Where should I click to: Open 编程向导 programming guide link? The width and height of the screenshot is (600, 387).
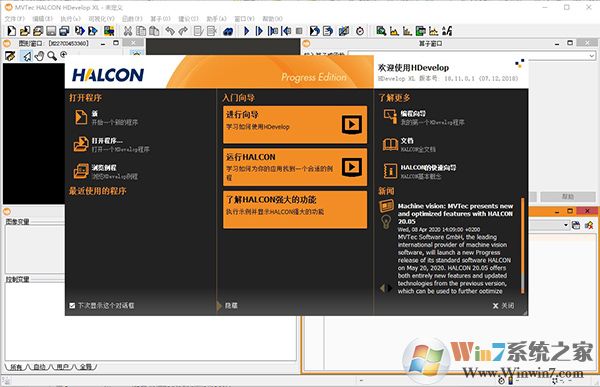(424, 118)
